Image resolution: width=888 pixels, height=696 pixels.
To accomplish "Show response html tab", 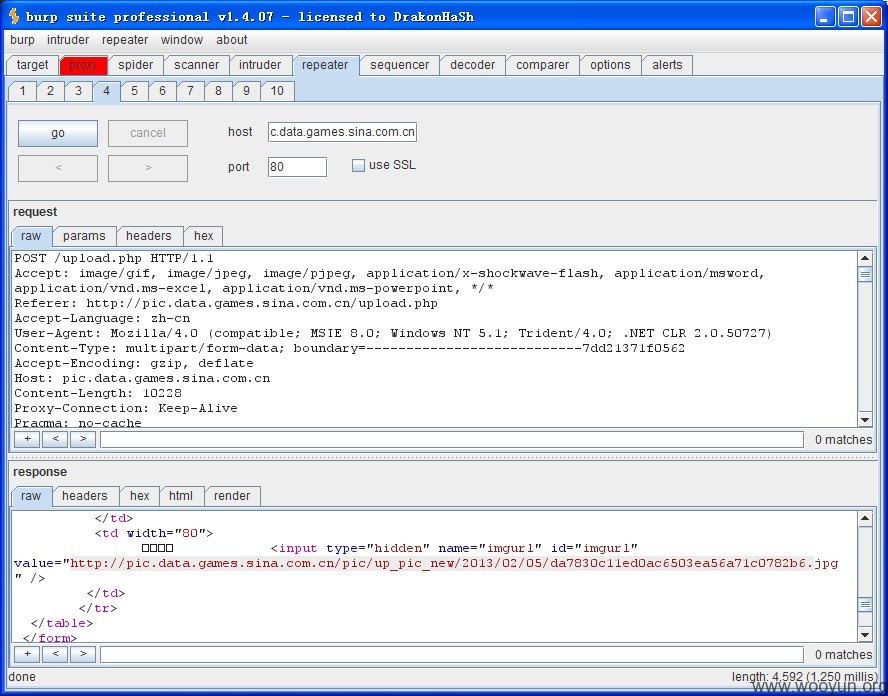I will (181, 496).
